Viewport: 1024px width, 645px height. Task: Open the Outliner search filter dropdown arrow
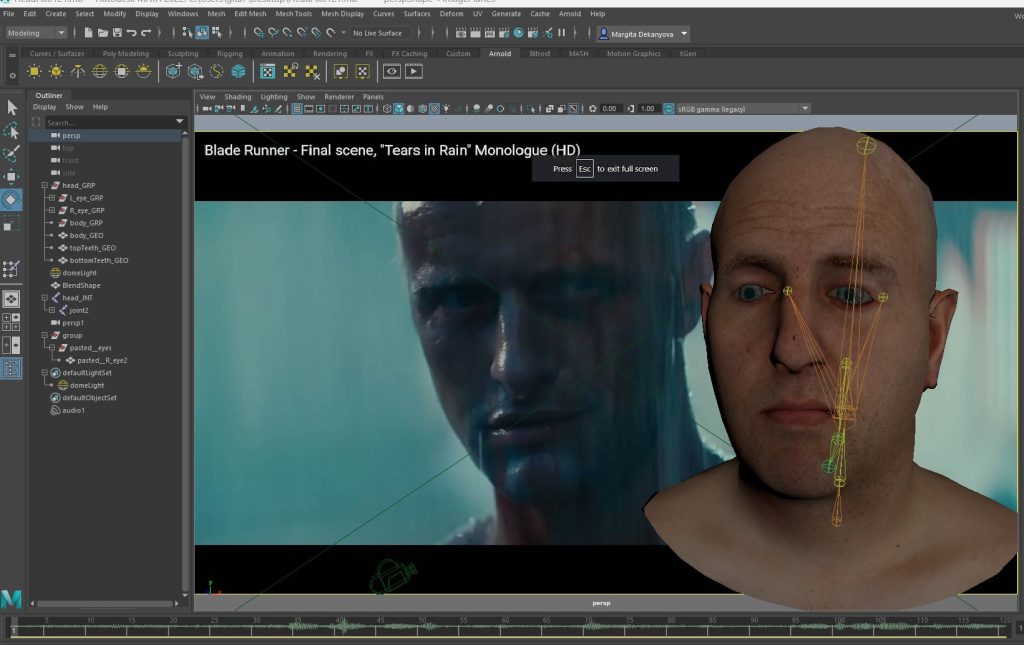180,122
